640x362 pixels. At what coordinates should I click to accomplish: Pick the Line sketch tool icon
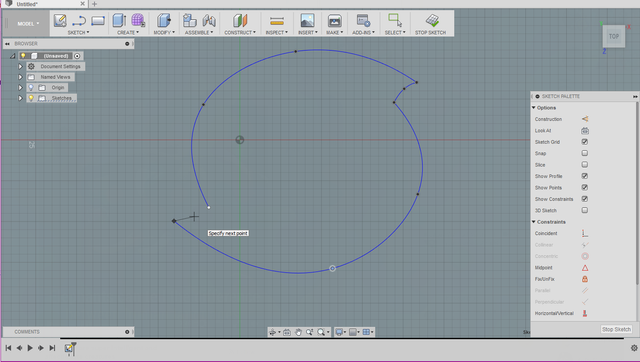click(x=79, y=20)
